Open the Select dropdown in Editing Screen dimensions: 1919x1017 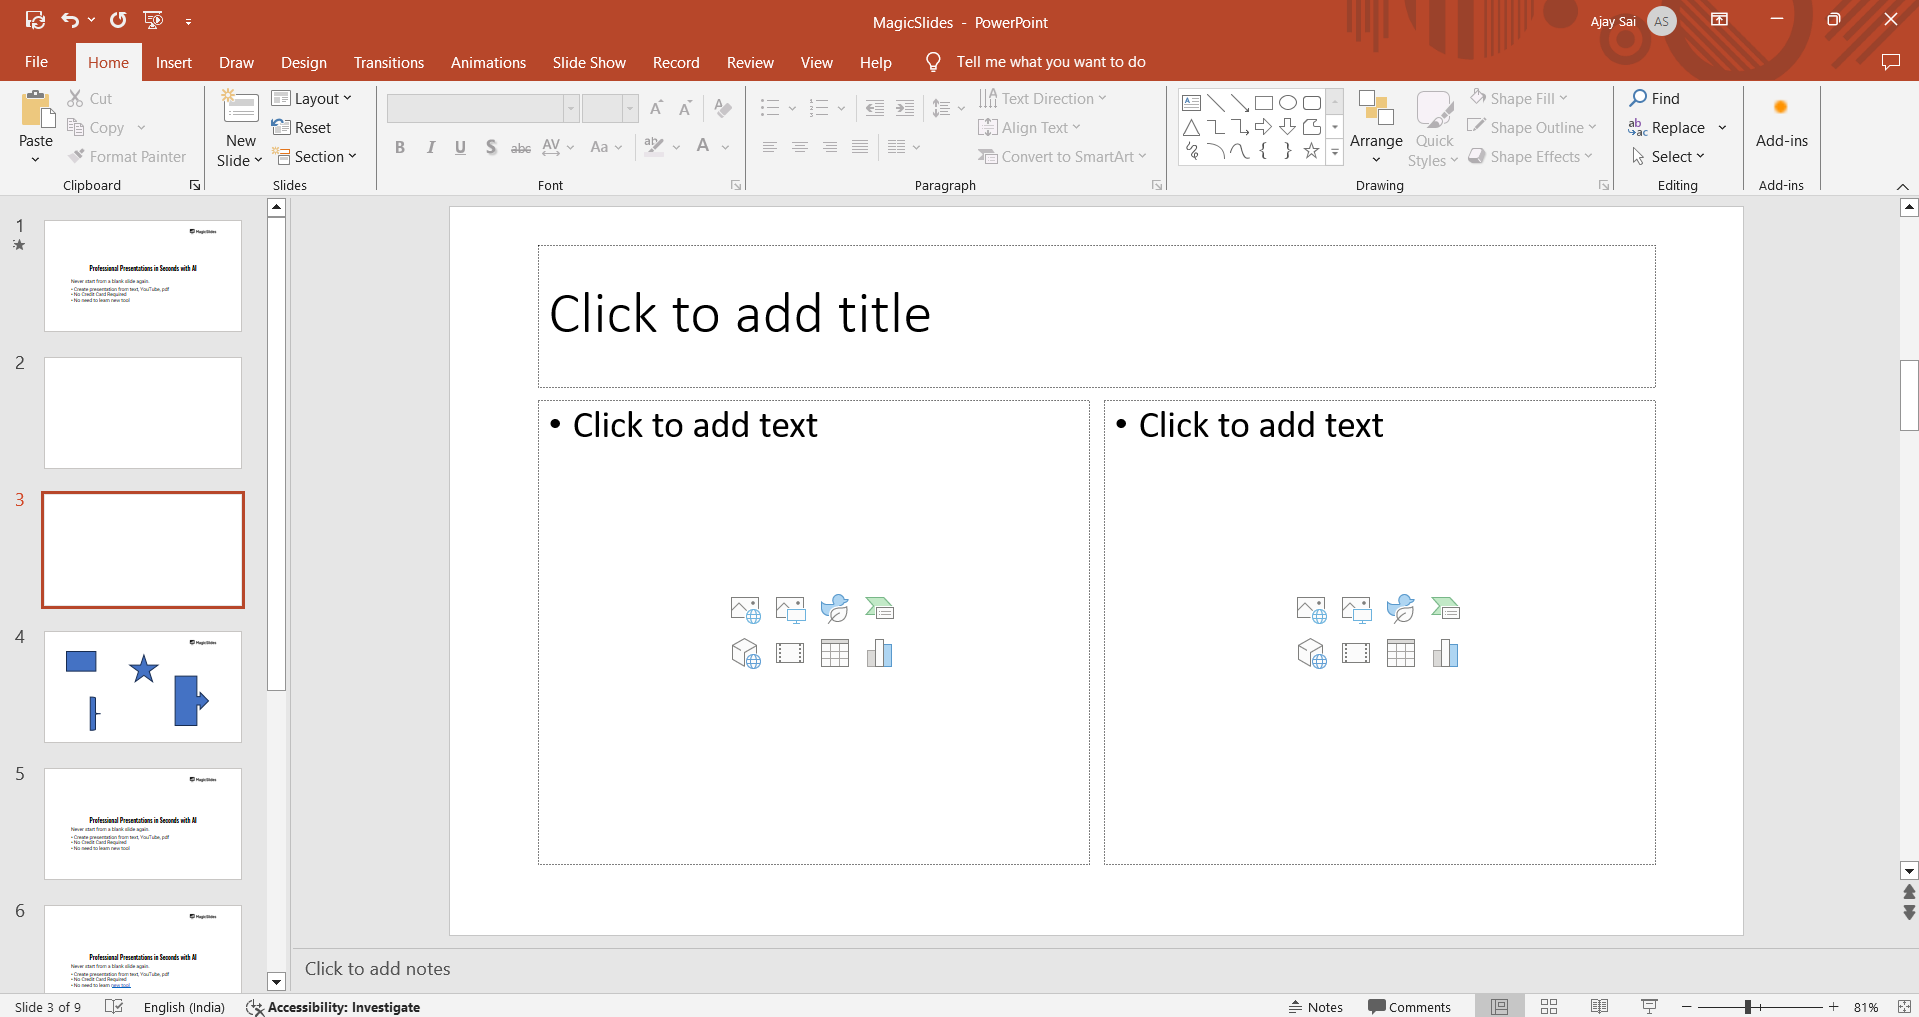pyautogui.click(x=1669, y=157)
